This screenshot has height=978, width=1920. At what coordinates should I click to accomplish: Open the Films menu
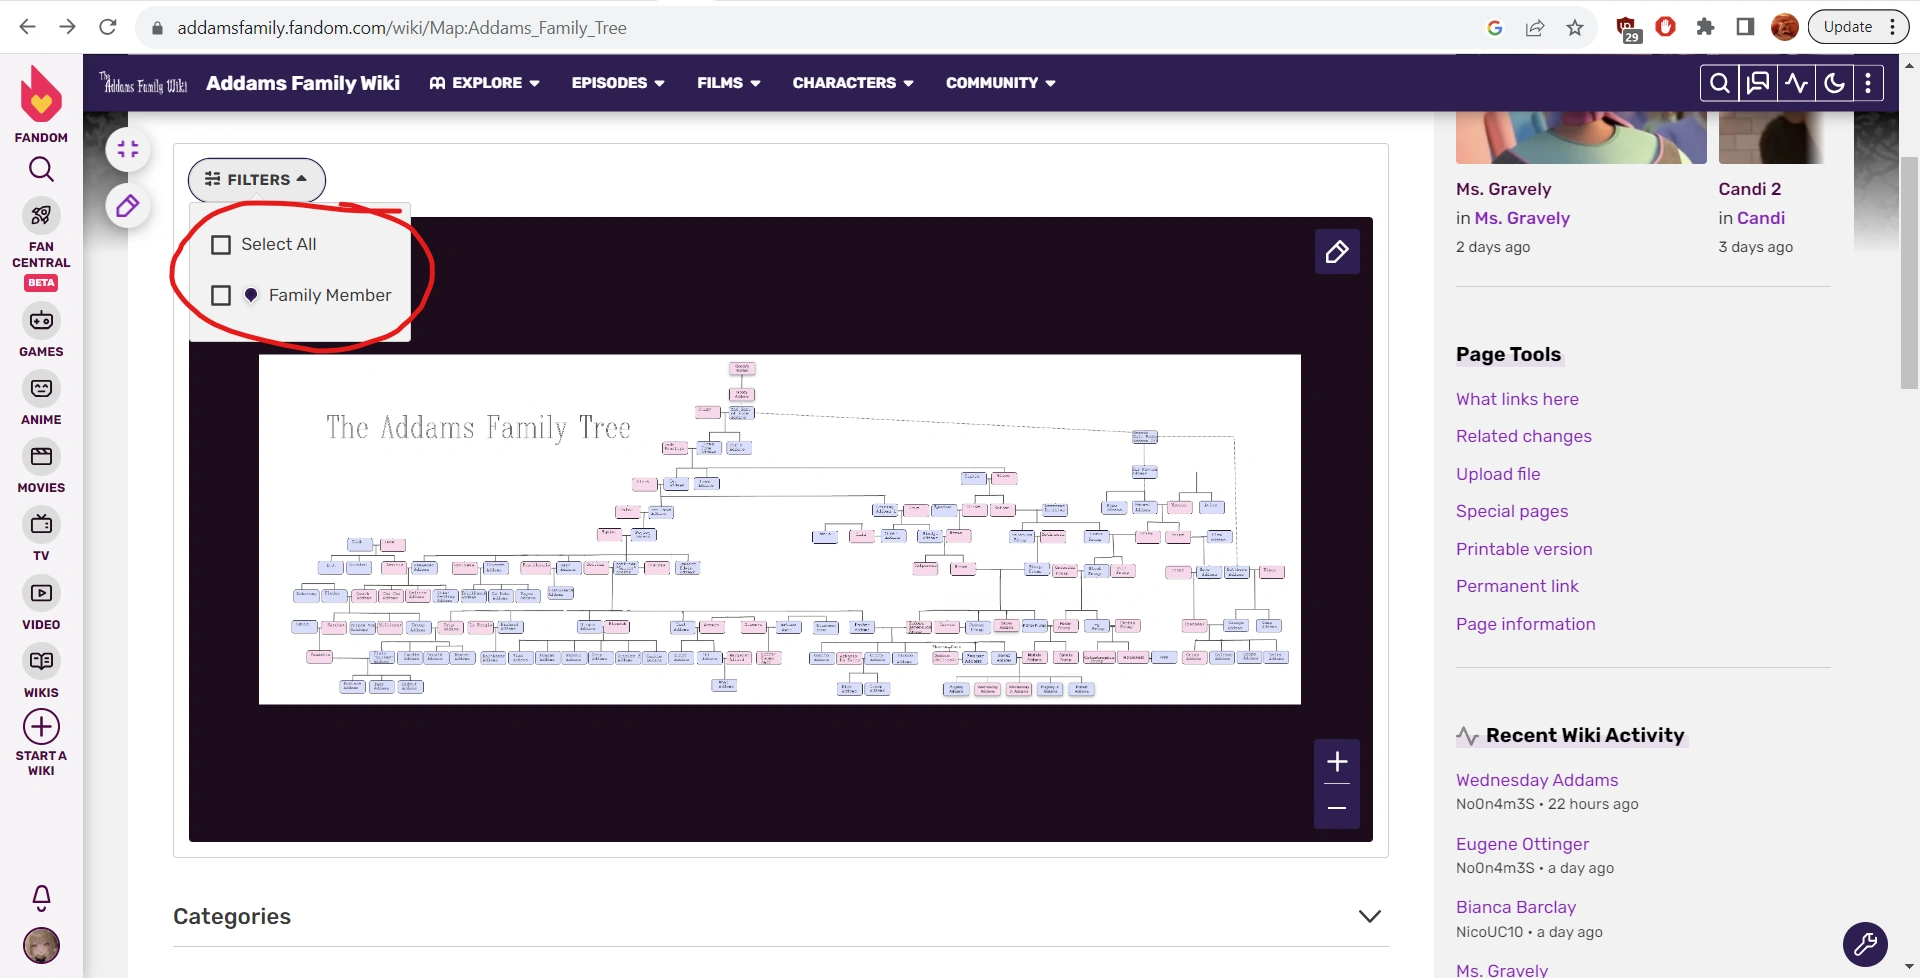click(x=729, y=83)
